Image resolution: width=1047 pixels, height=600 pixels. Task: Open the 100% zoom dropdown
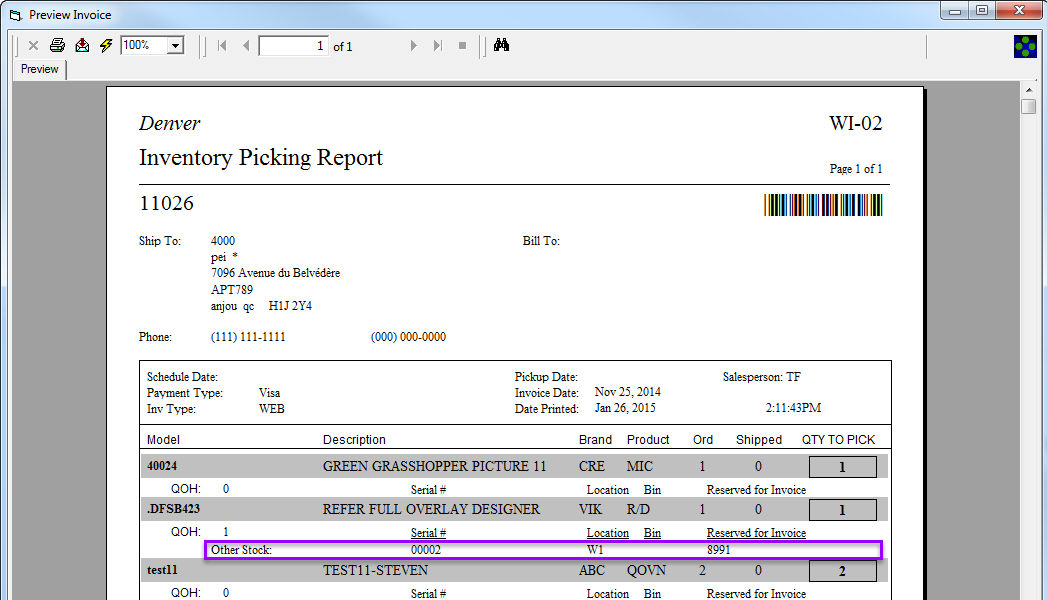pyautogui.click(x=176, y=45)
